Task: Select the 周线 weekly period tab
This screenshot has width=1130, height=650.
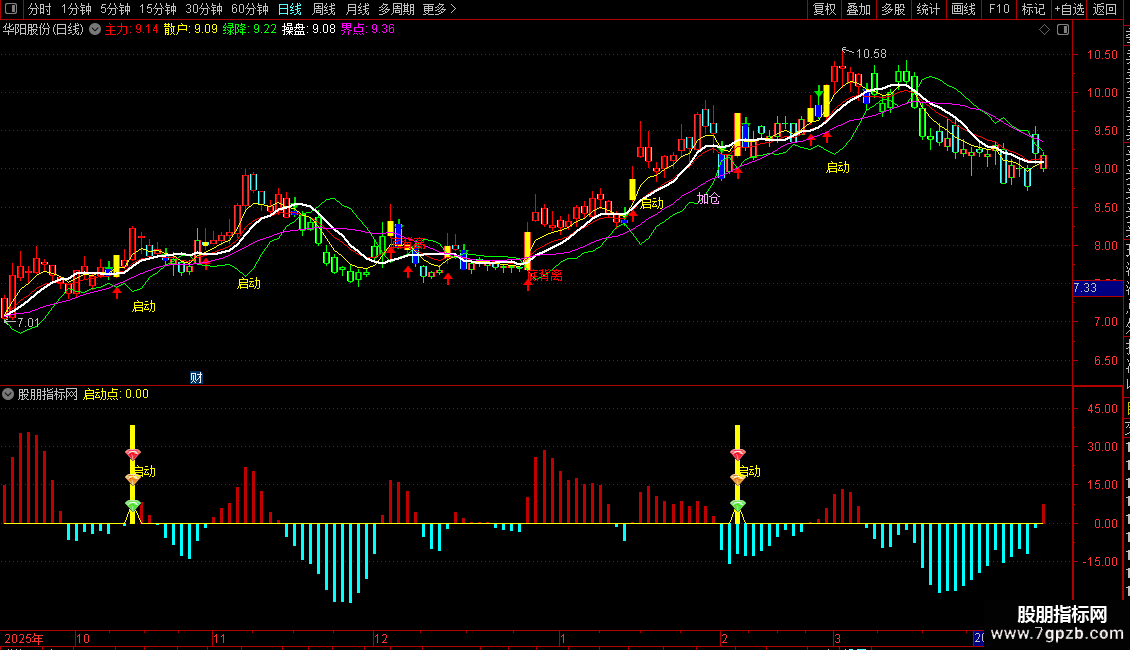Action: coord(324,9)
